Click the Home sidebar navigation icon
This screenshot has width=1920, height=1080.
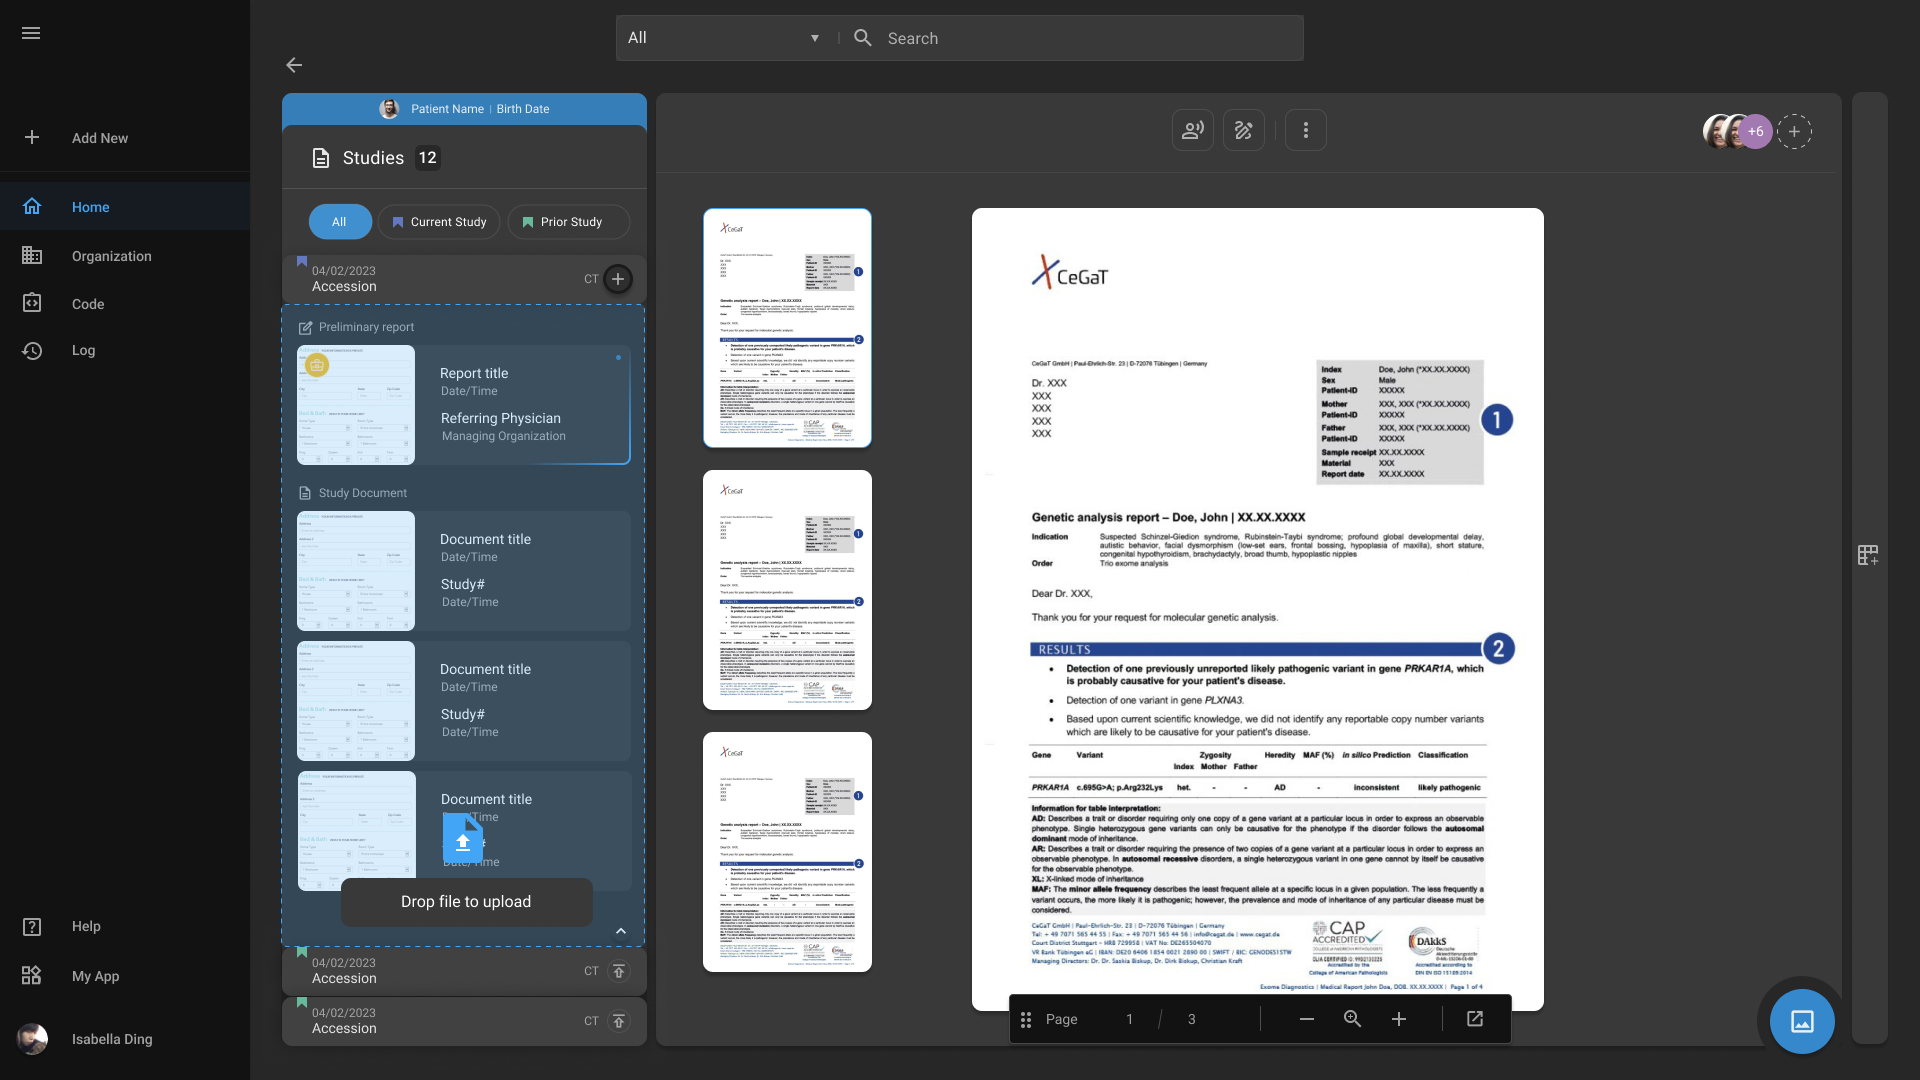pos(32,207)
